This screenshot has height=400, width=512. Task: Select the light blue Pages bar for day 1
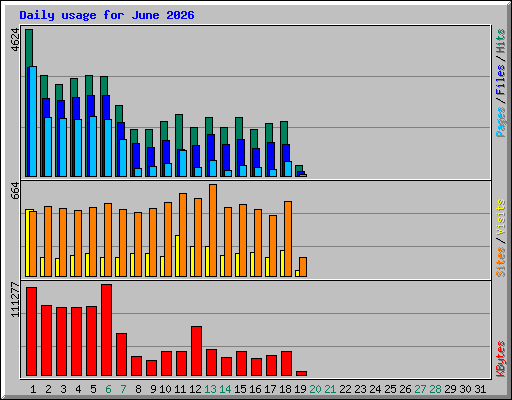33,121
